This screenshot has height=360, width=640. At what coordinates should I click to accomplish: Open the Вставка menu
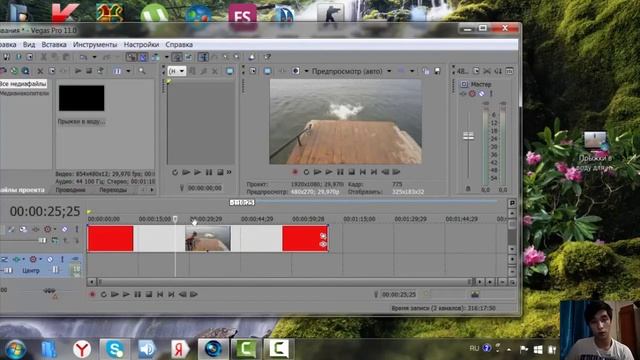pyautogui.click(x=54, y=44)
